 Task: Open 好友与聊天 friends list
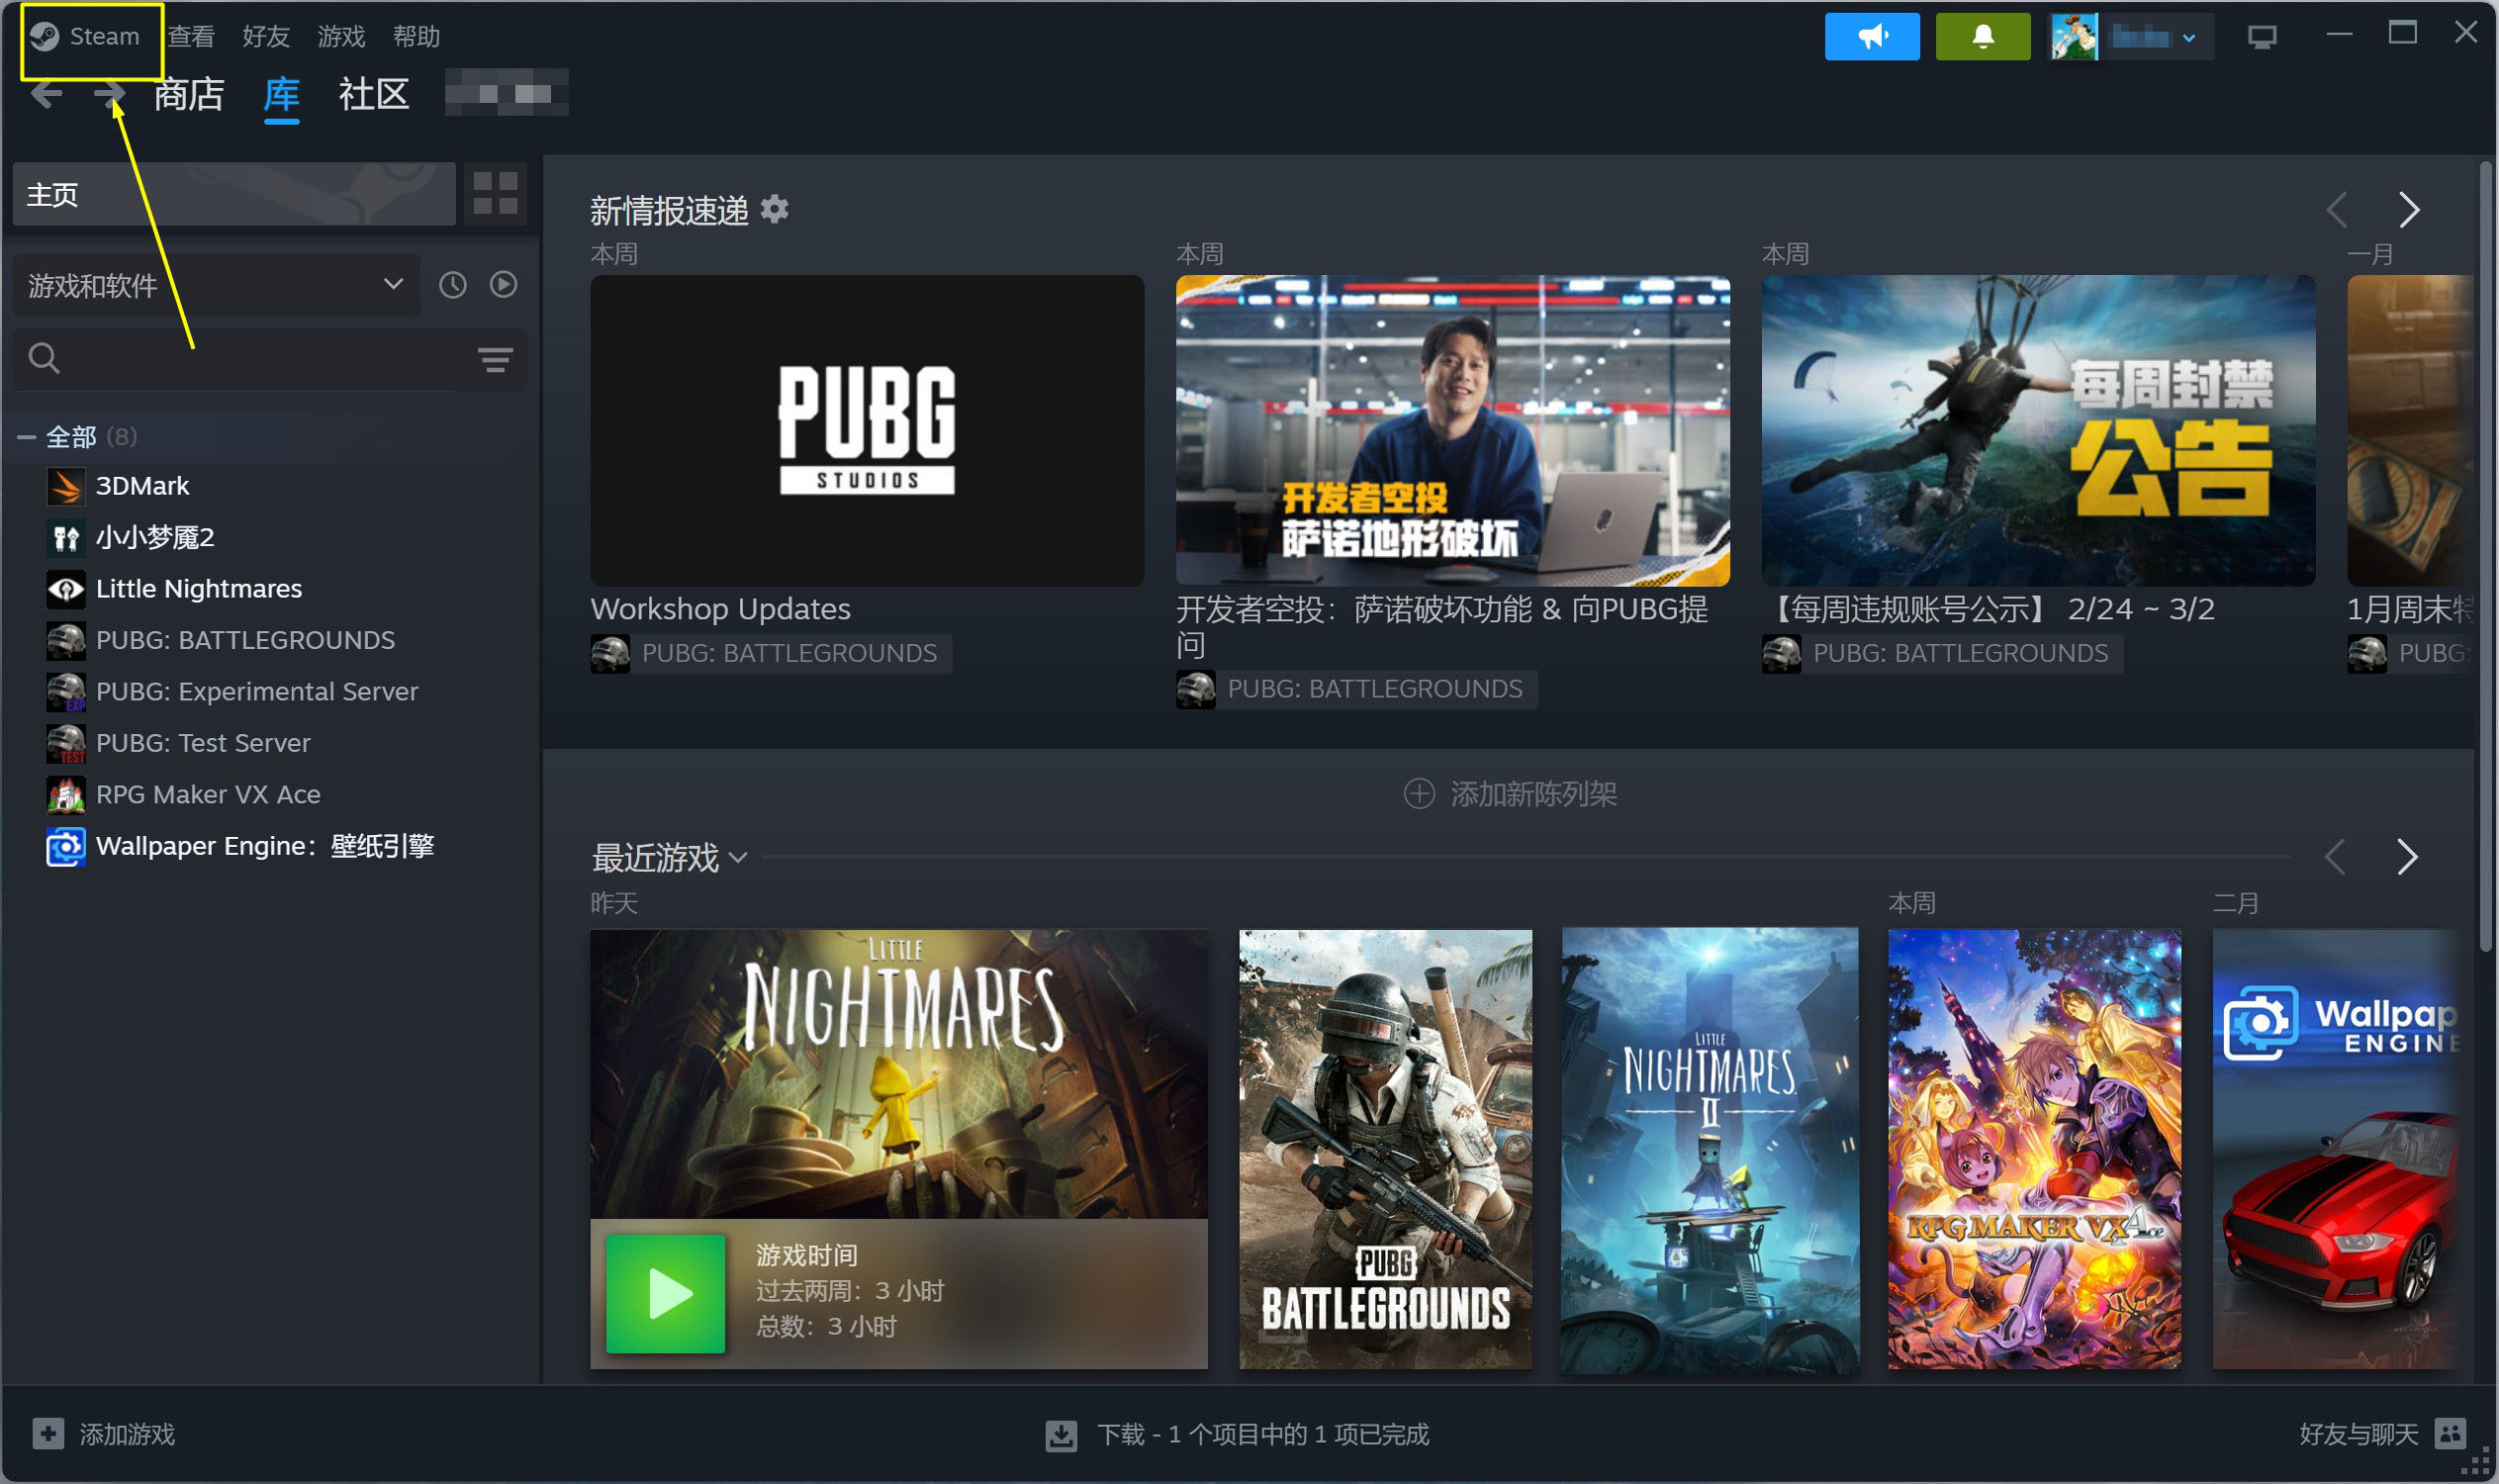point(2383,1435)
